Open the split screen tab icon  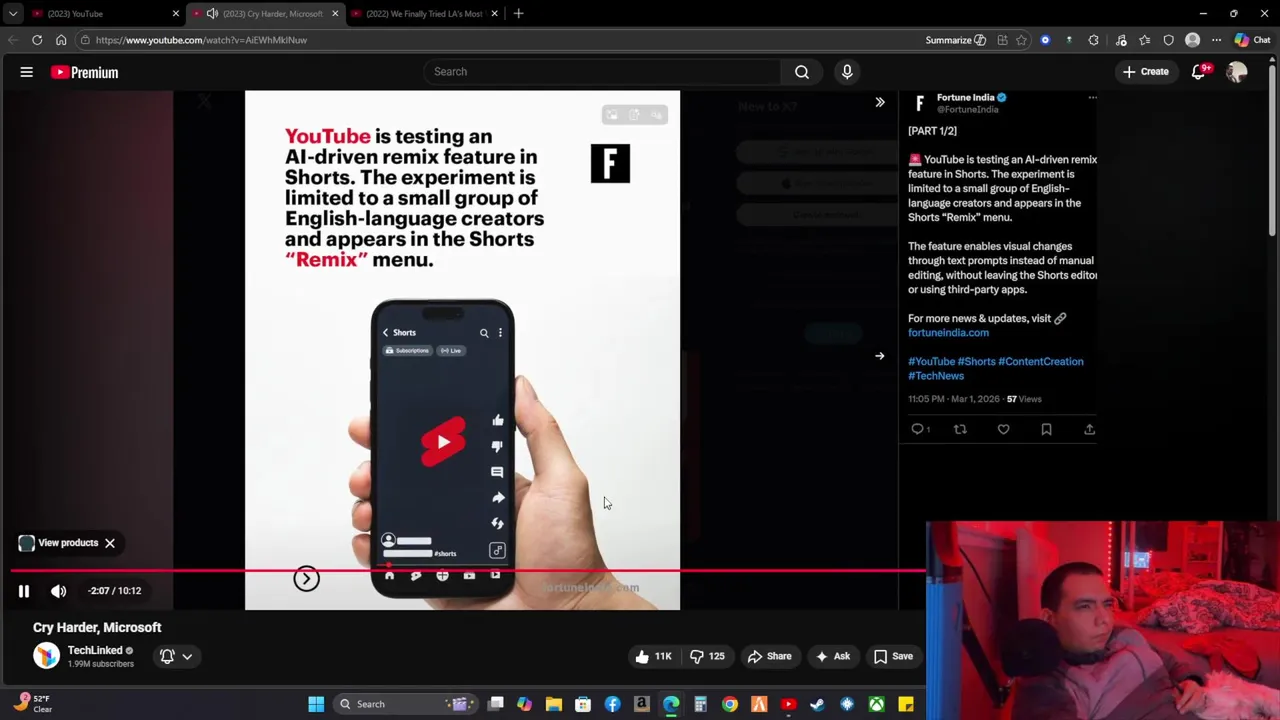(1002, 40)
